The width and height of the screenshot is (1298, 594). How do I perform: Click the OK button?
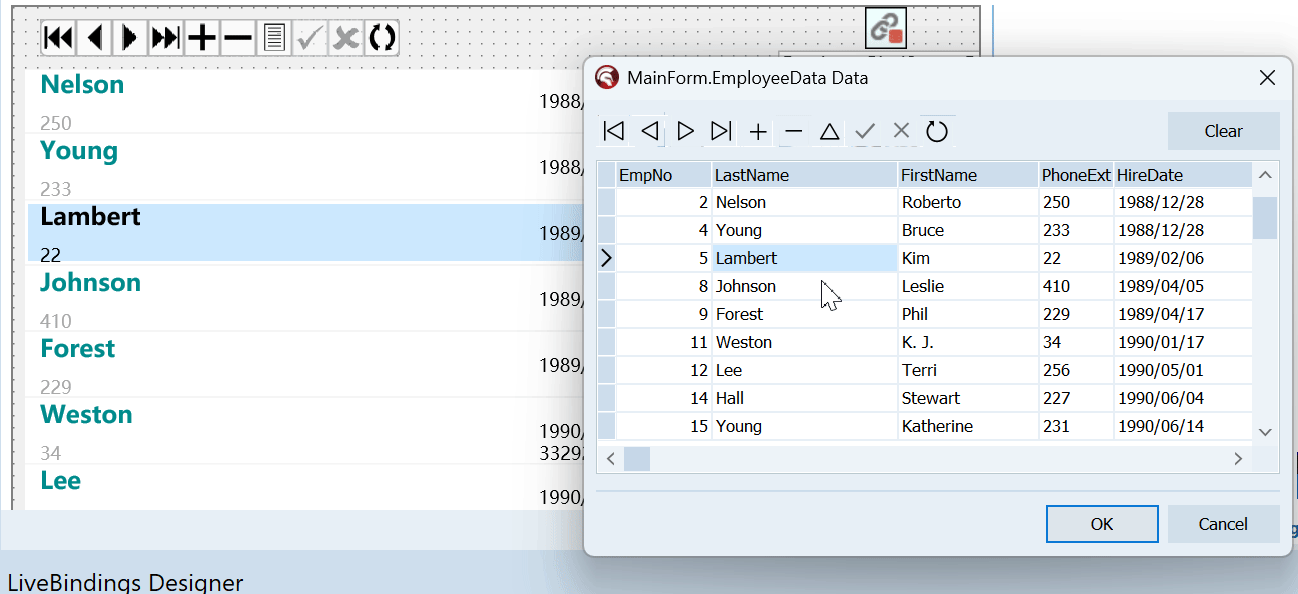pos(1102,524)
